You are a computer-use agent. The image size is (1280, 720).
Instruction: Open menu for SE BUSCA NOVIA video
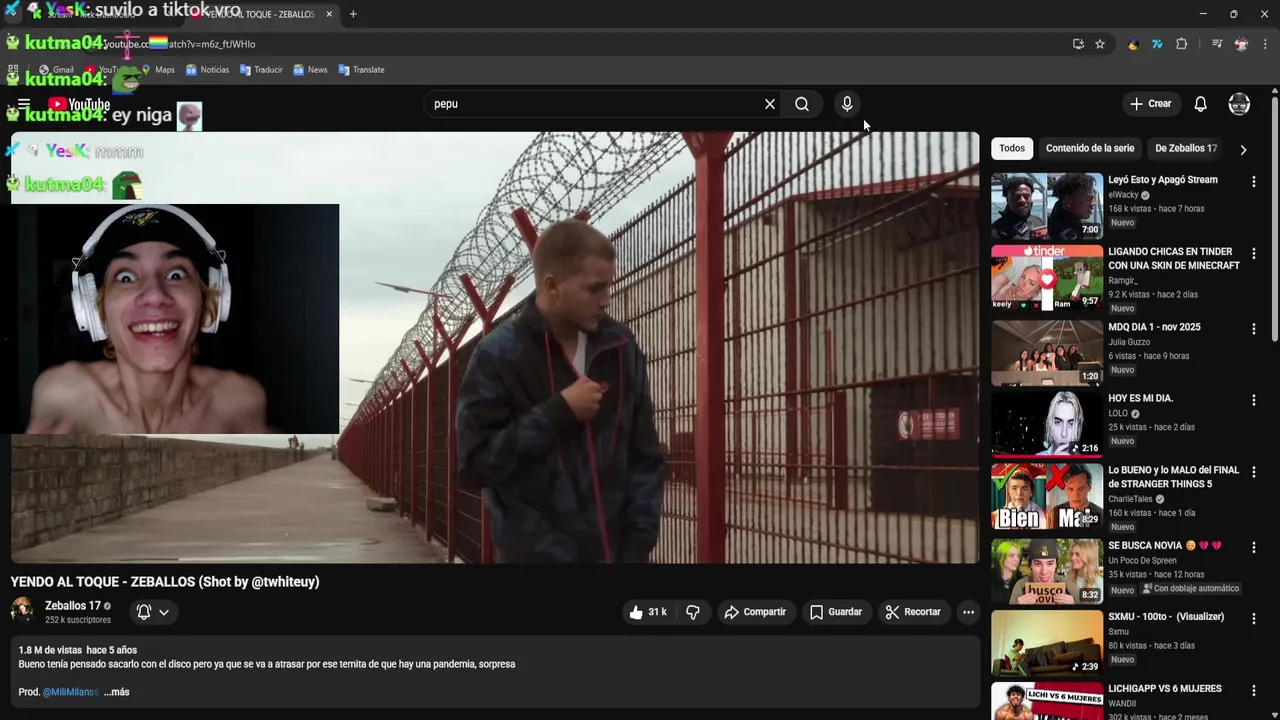[x=1253, y=548]
